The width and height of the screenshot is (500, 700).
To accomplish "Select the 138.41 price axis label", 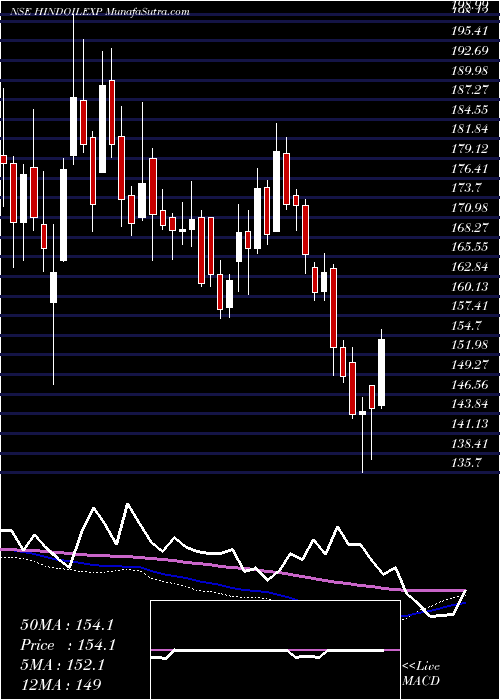I will click(x=470, y=444).
